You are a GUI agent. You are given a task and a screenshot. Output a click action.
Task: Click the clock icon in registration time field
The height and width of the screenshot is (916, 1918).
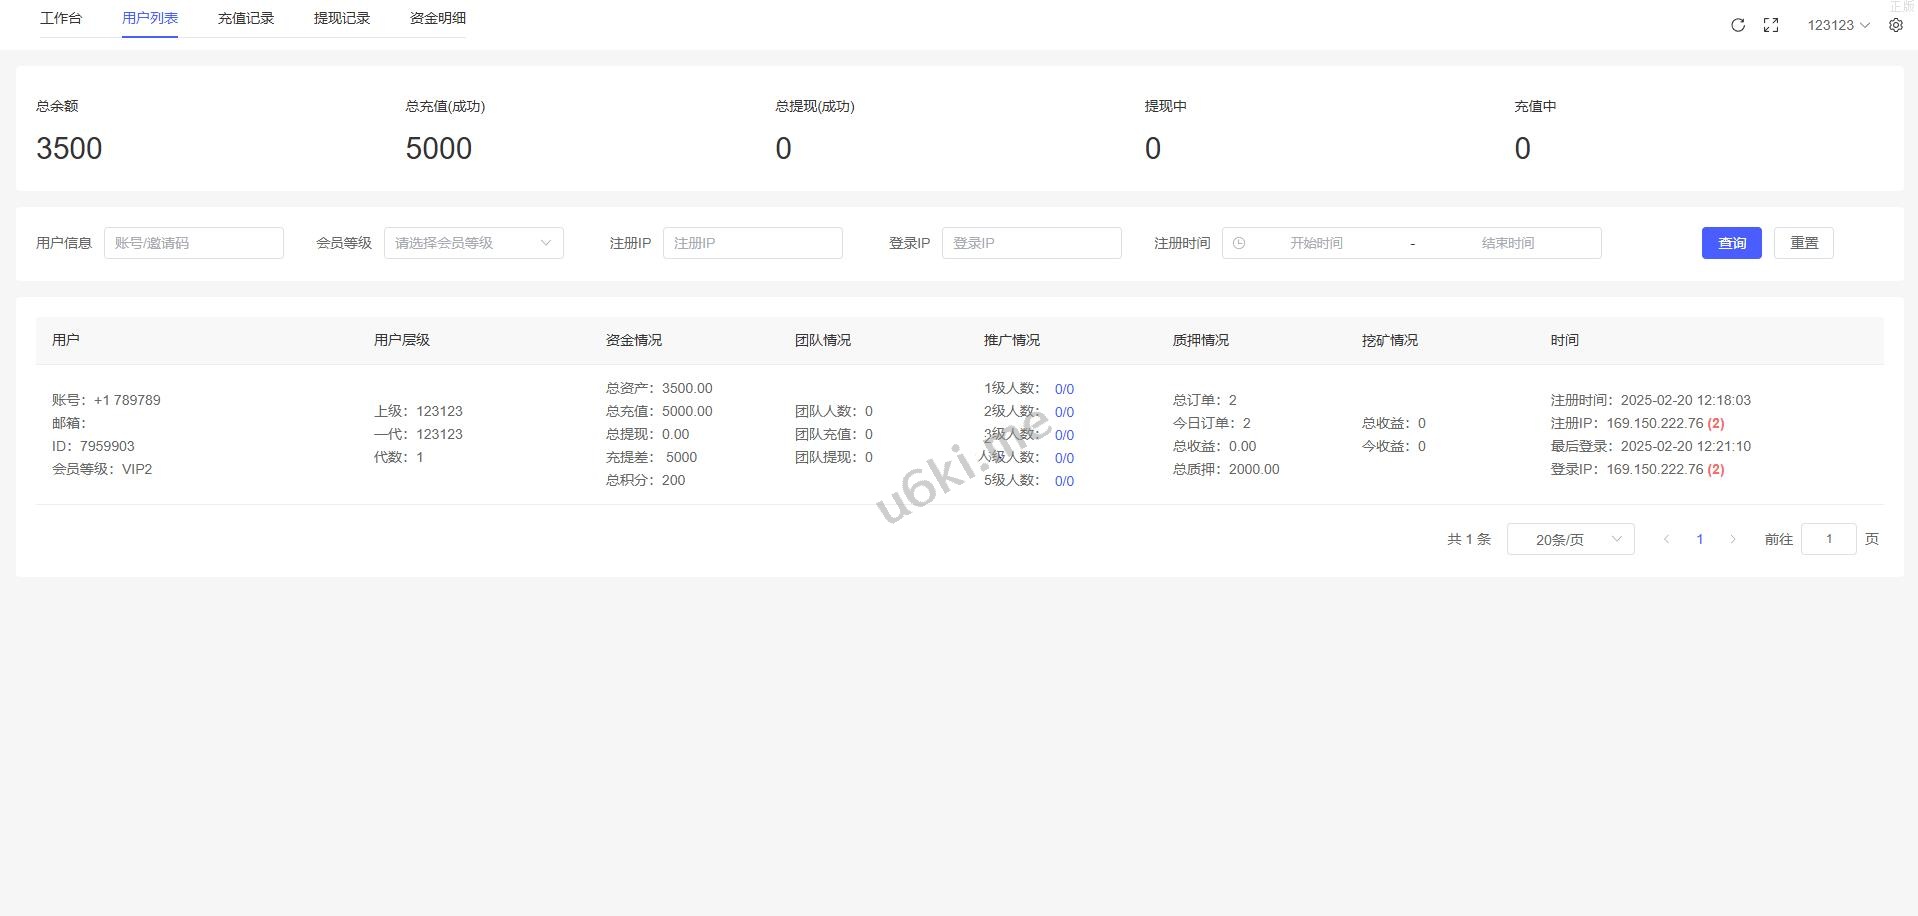point(1239,243)
